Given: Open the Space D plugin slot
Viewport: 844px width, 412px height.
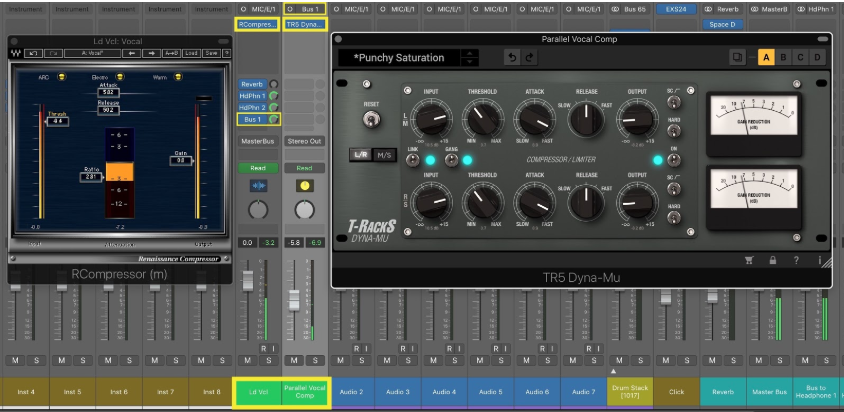Looking at the screenshot, I should (722, 24).
